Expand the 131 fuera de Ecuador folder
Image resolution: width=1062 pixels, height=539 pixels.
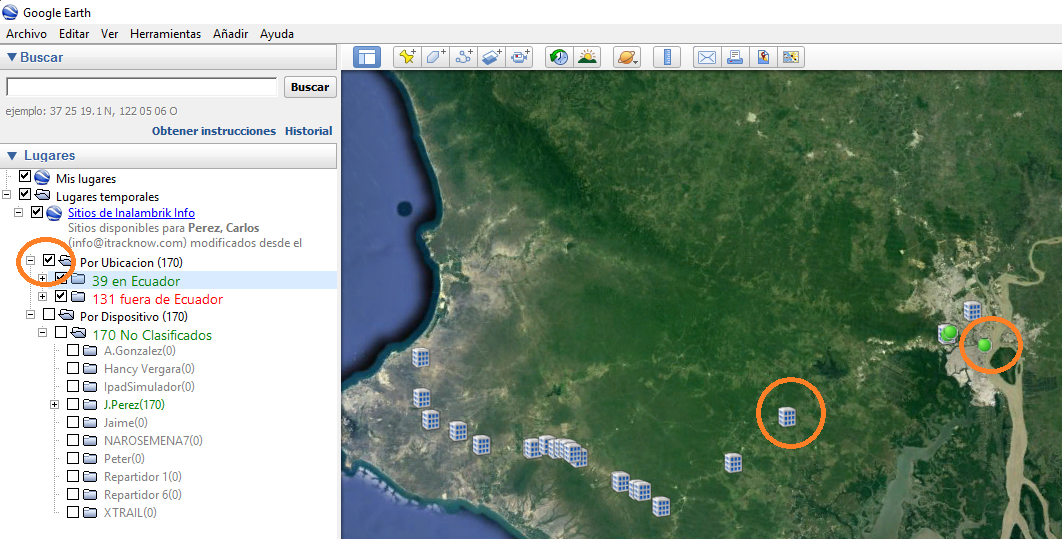coord(43,297)
